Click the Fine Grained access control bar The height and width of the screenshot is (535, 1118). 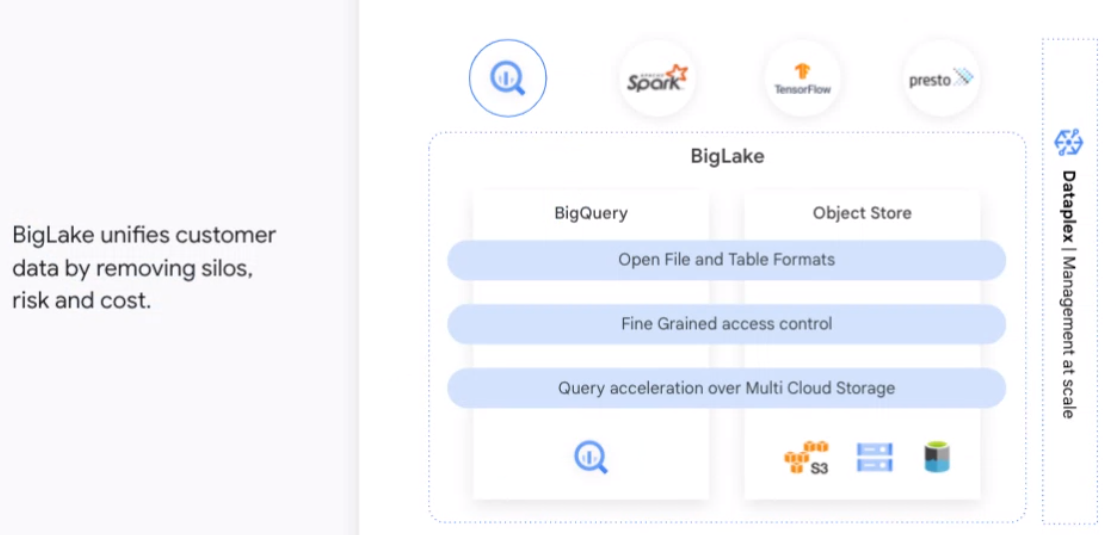coord(727,324)
